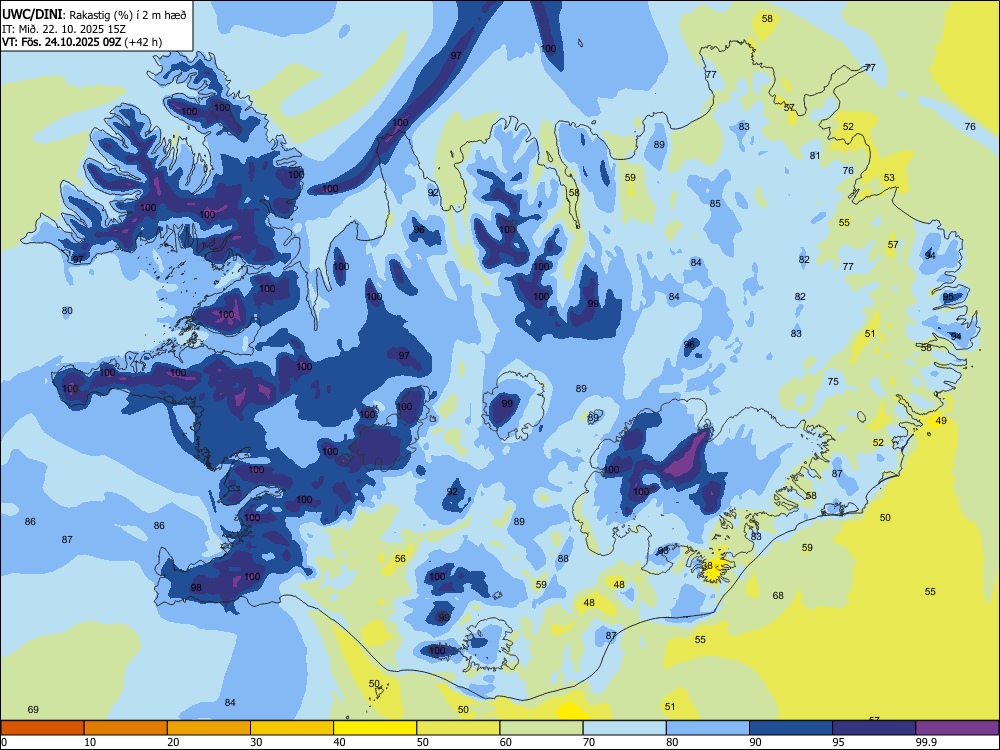Click the '88' humidity value on the map

click(563, 558)
